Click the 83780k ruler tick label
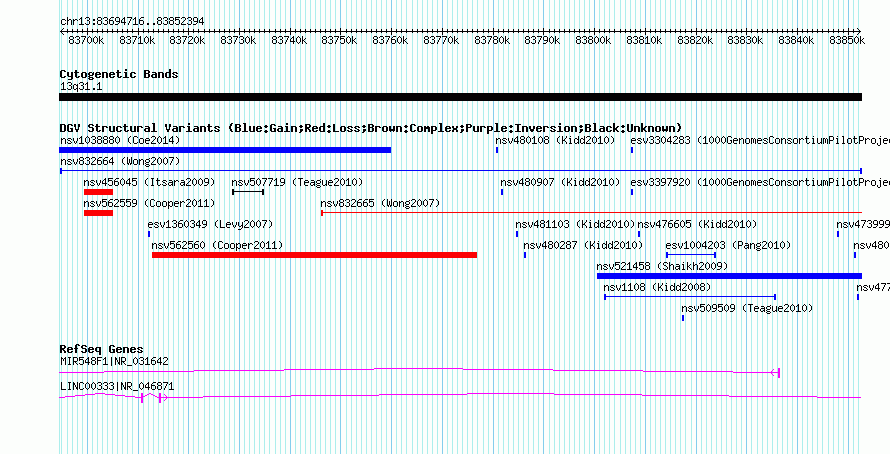This screenshot has width=890, height=454. 492,40
